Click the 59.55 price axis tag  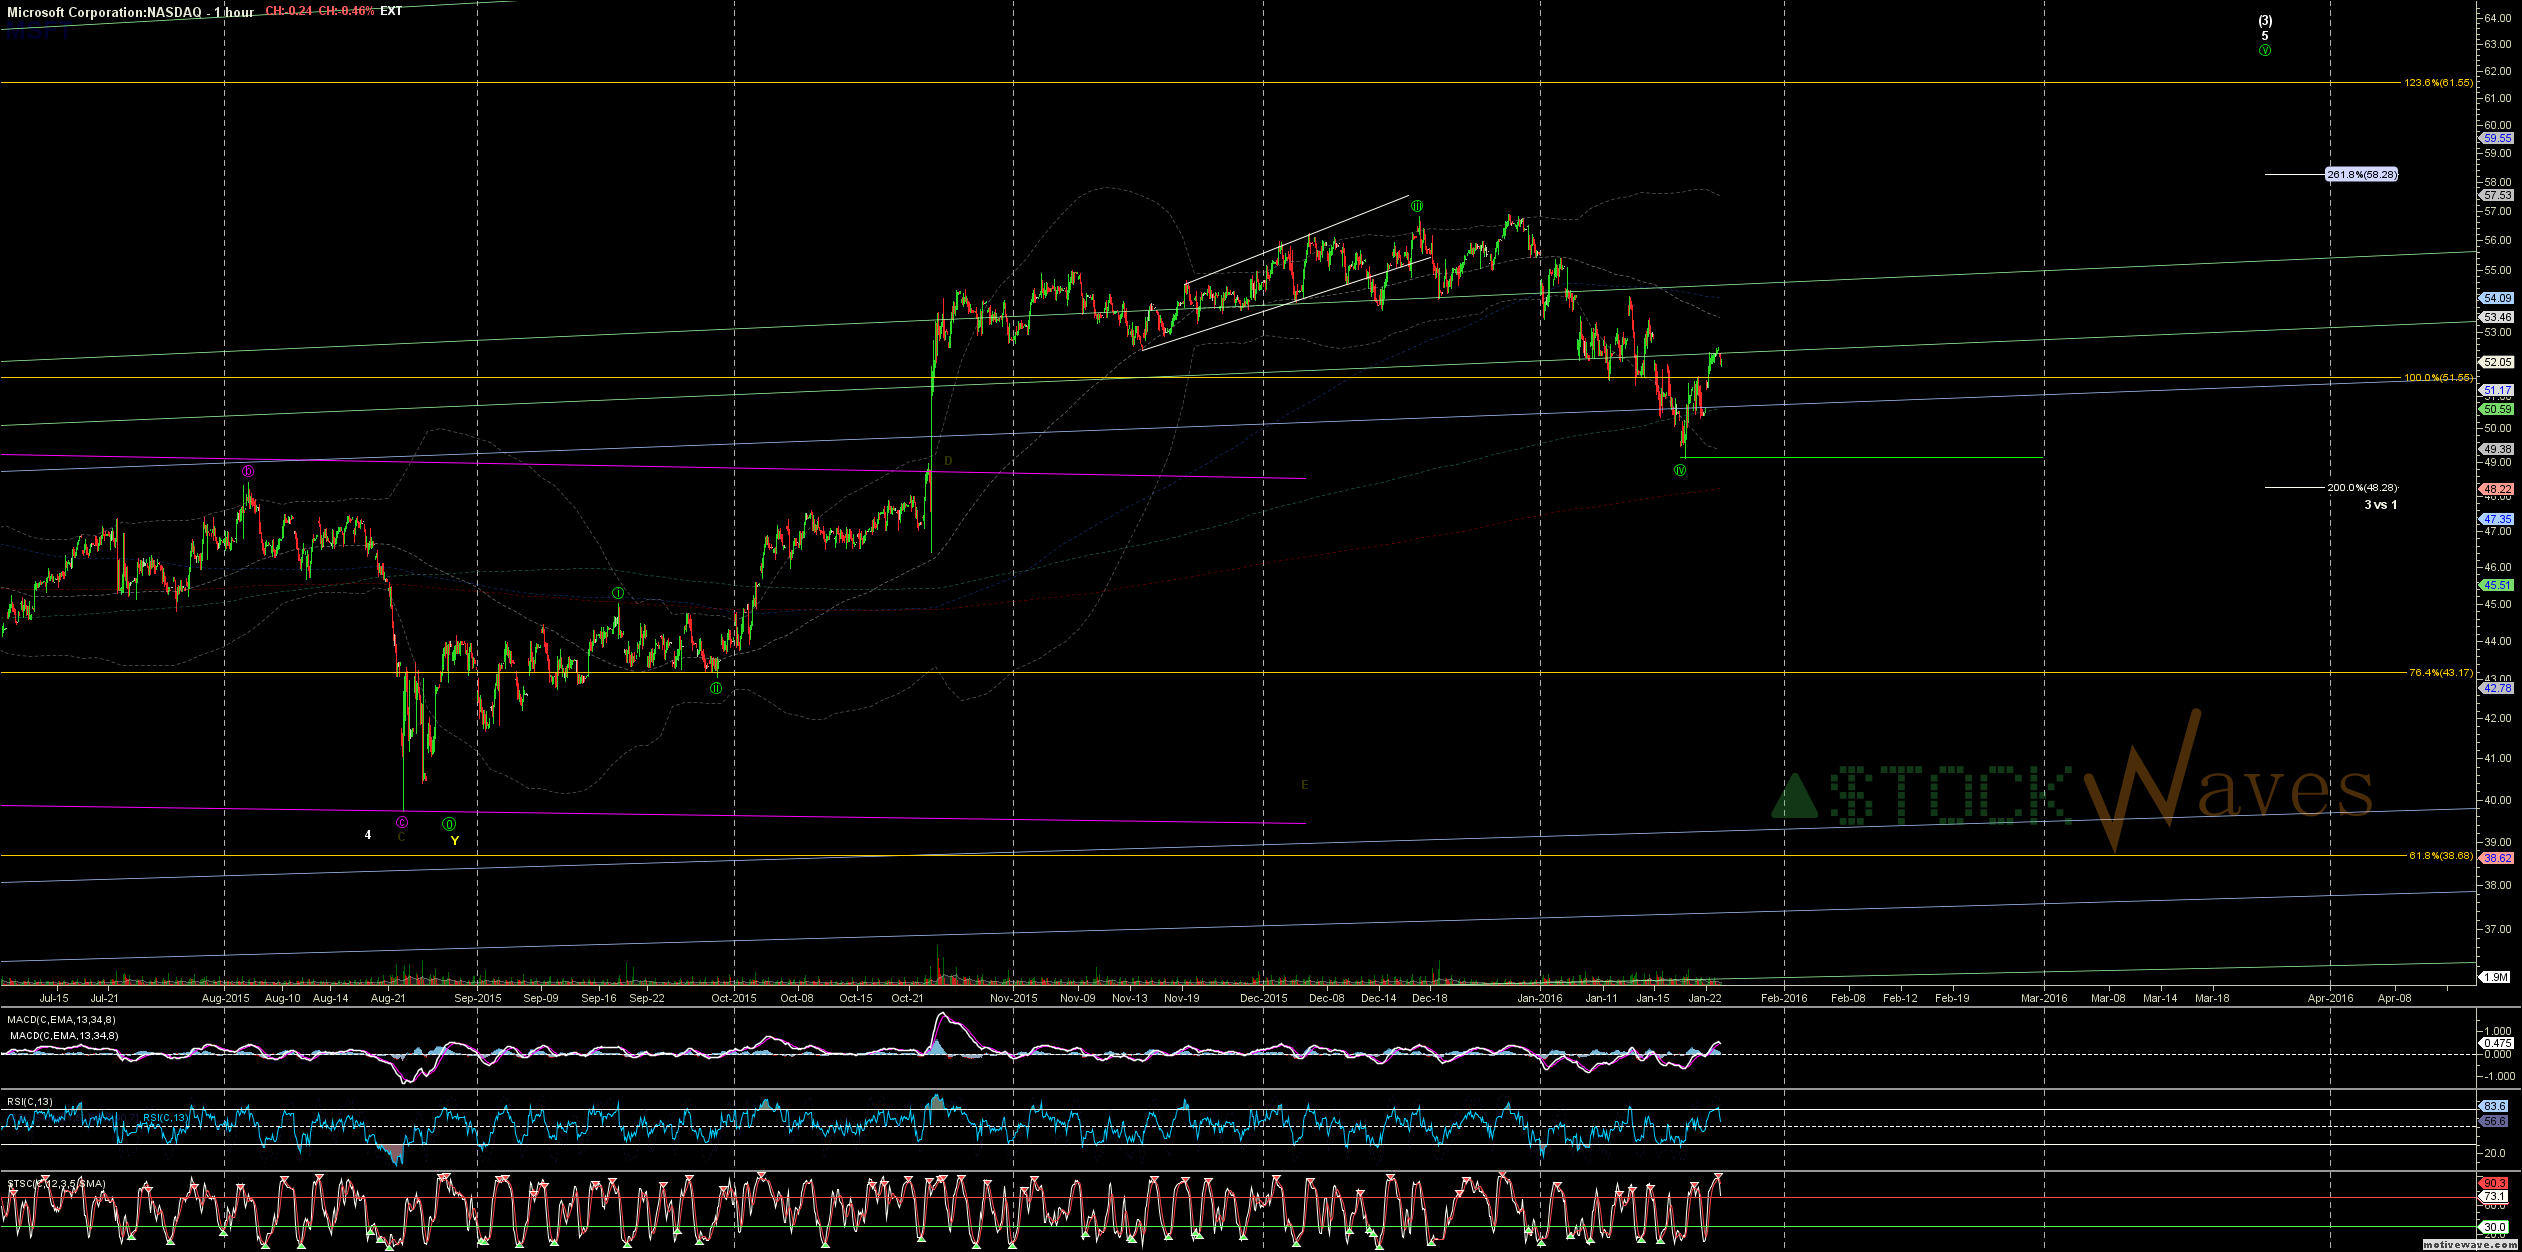pos(2497,138)
